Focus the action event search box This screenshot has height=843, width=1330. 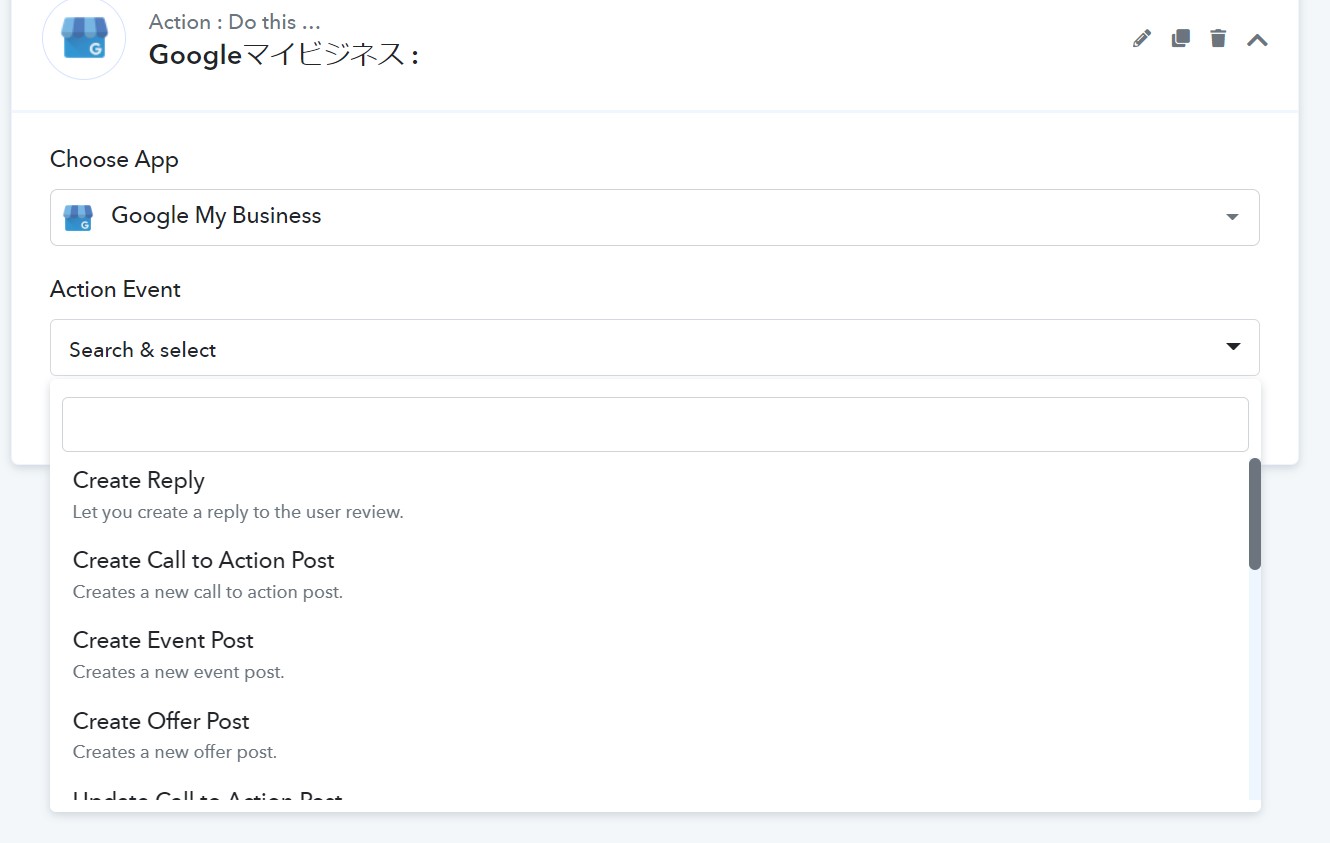tap(655, 424)
